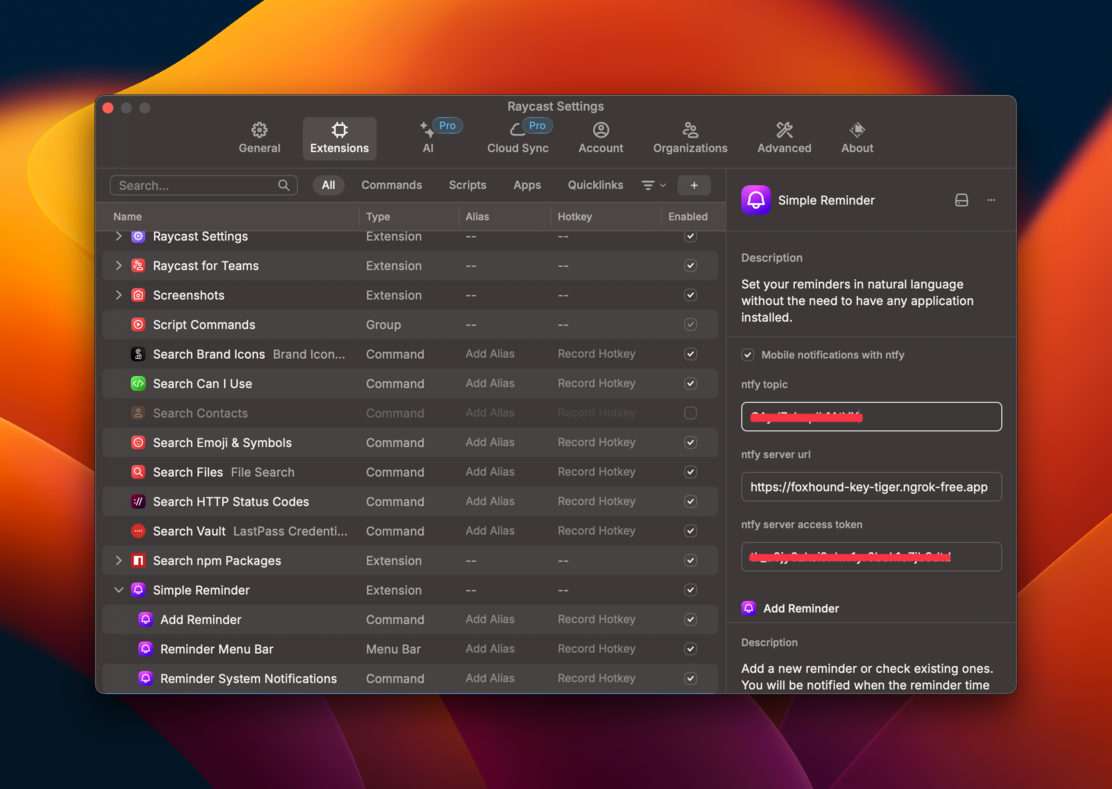The image size is (1112, 789).
Task: Expand the Screenshots extension row
Action: (118, 295)
